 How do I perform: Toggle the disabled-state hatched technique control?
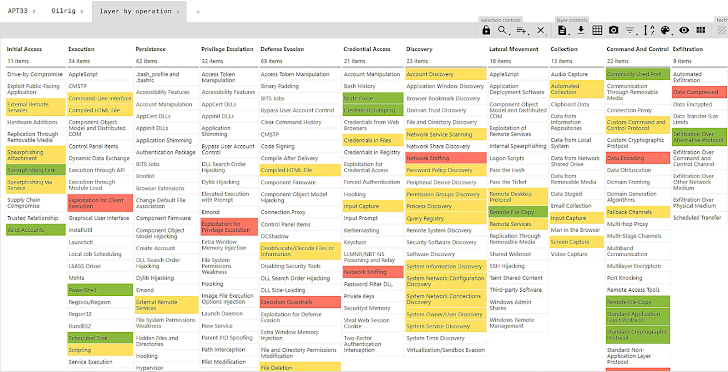(722, 30)
